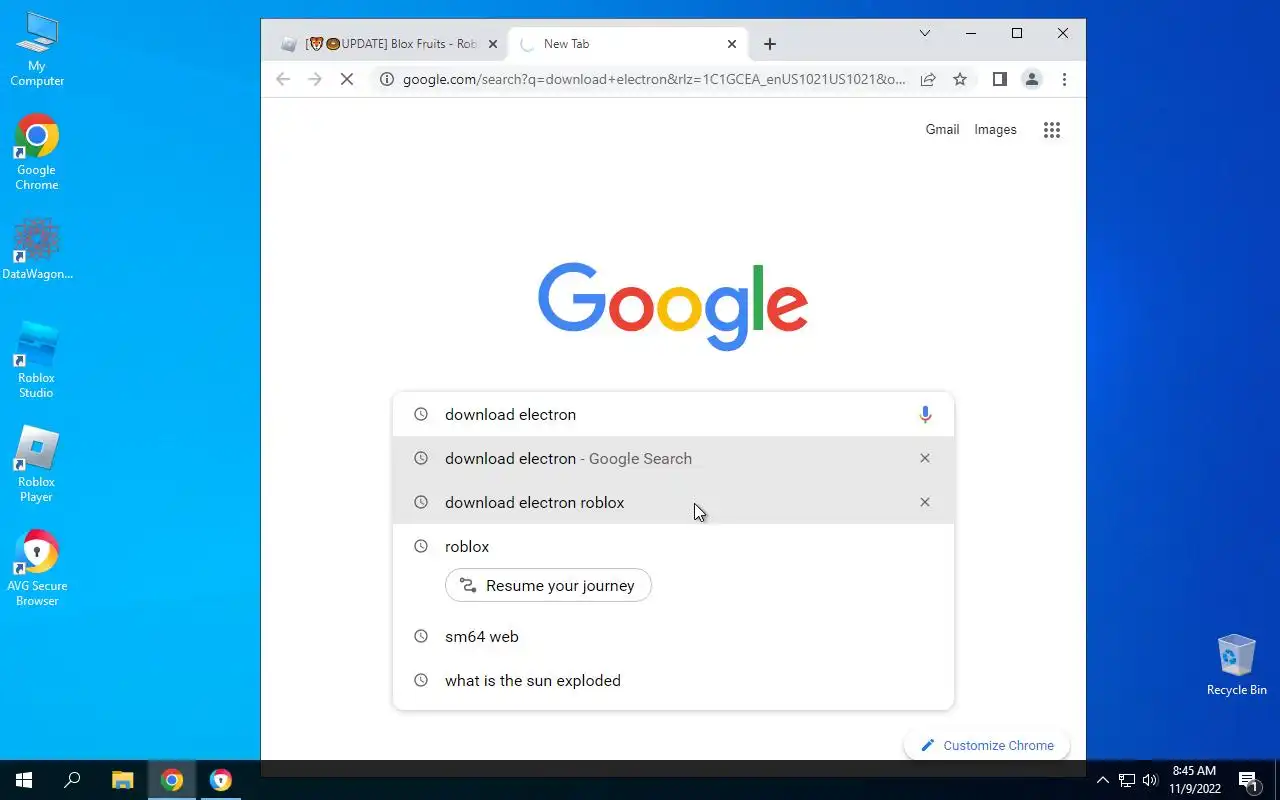Close the New Tab tab
Screen dimensions: 1280x800
pyautogui.click(x=732, y=44)
